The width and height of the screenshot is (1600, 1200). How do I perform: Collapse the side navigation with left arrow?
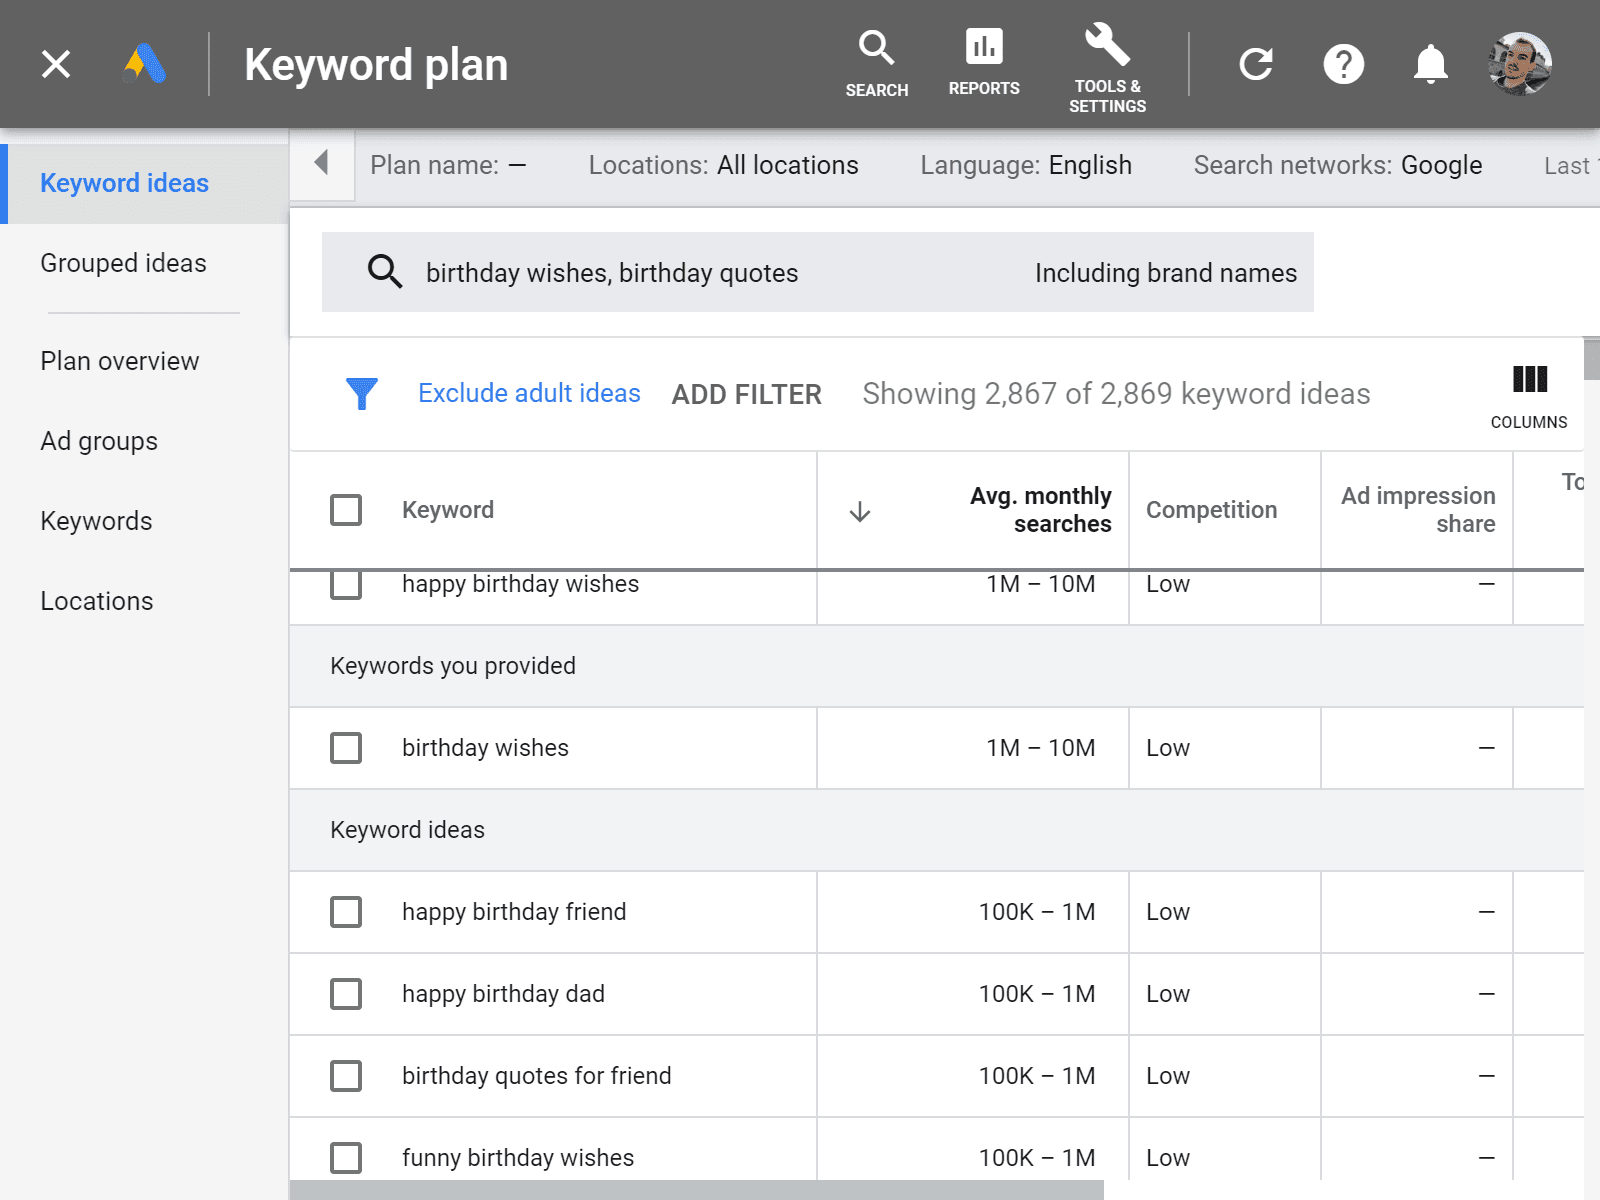[x=322, y=163]
